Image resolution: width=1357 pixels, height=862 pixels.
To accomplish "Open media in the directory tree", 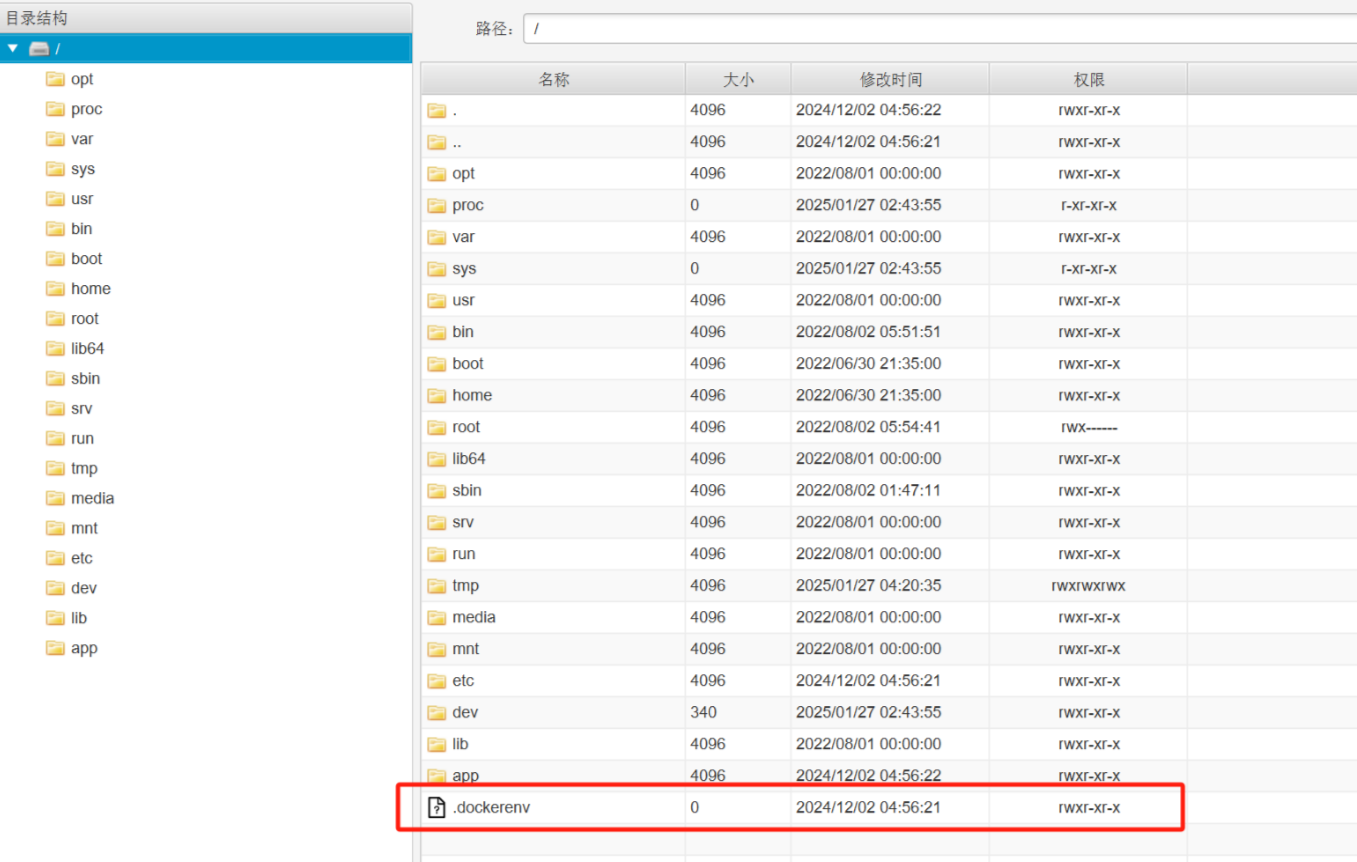I will 92,498.
